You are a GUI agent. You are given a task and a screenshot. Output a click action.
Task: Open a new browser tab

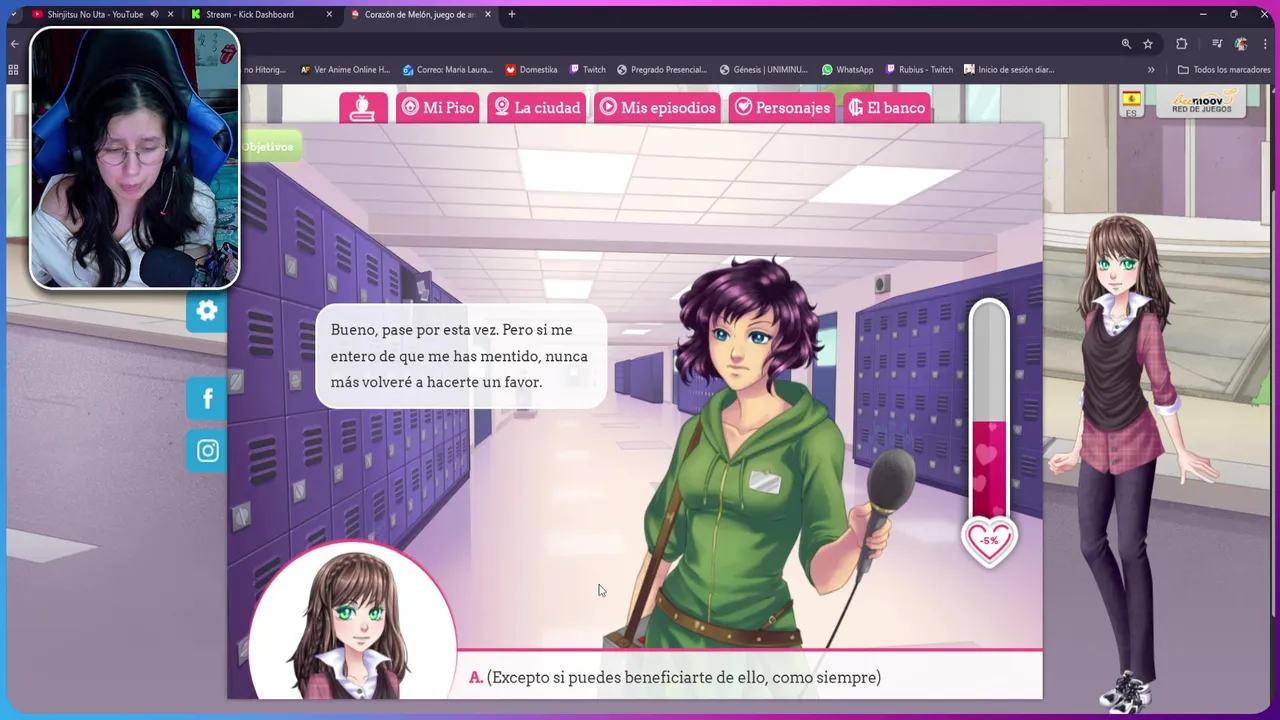click(x=512, y=14)
